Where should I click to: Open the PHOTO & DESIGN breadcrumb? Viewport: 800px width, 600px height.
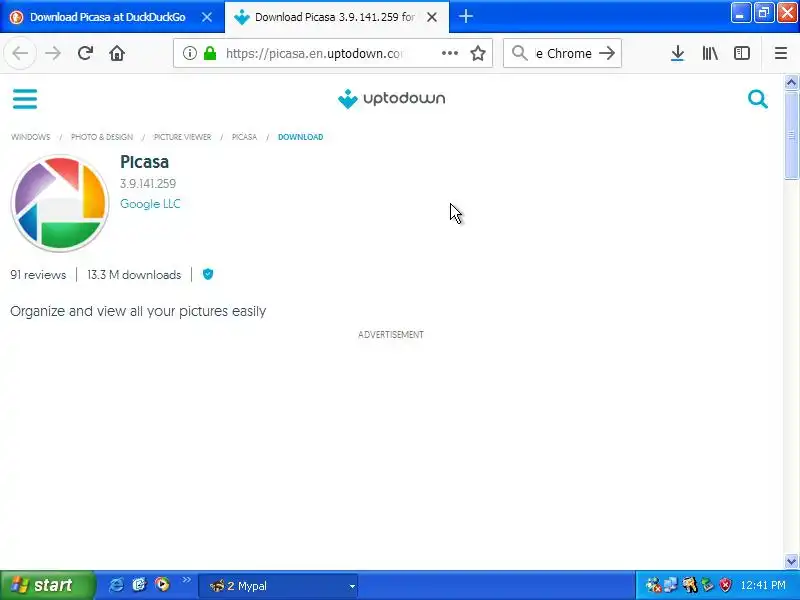102,137
